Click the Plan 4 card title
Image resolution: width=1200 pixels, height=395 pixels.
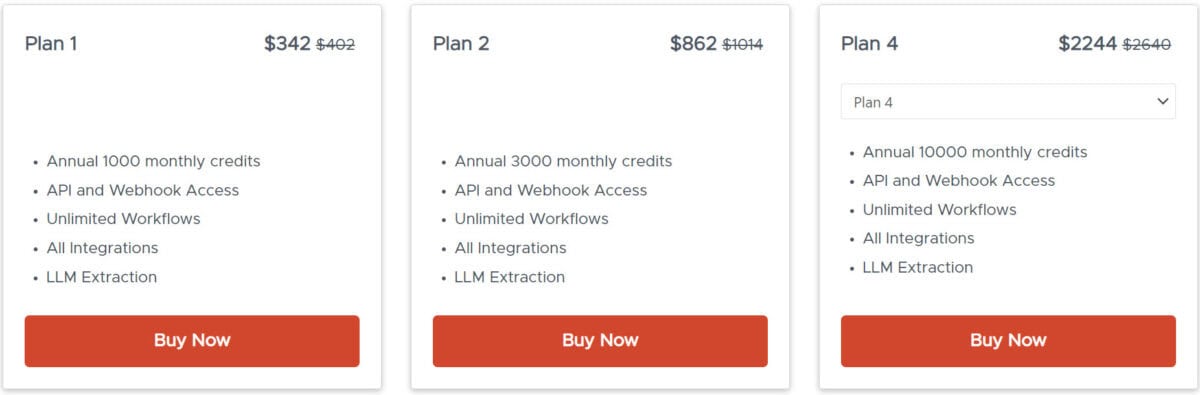tap(869, 44)
